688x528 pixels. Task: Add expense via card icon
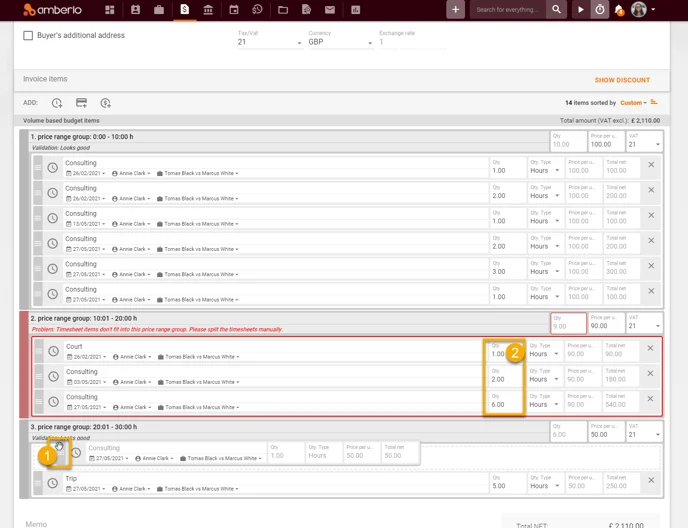[81, 103]
